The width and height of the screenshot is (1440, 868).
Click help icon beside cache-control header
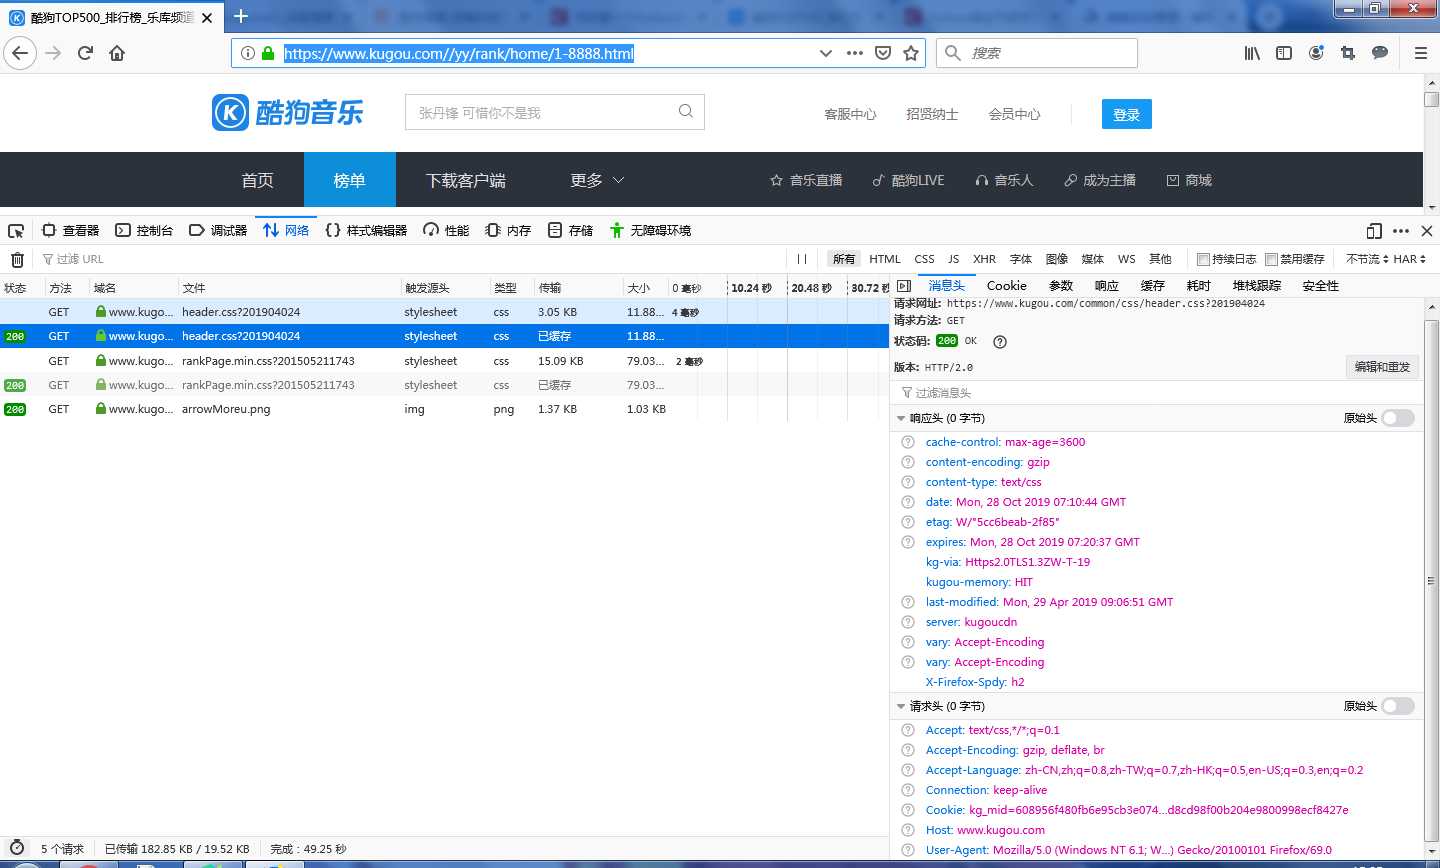pos(908,442)
